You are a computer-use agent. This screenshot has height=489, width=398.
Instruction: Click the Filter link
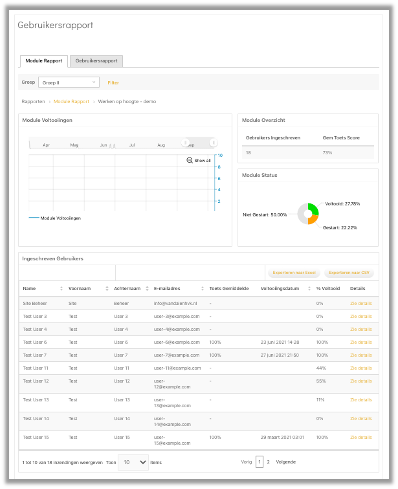(113, 83)
